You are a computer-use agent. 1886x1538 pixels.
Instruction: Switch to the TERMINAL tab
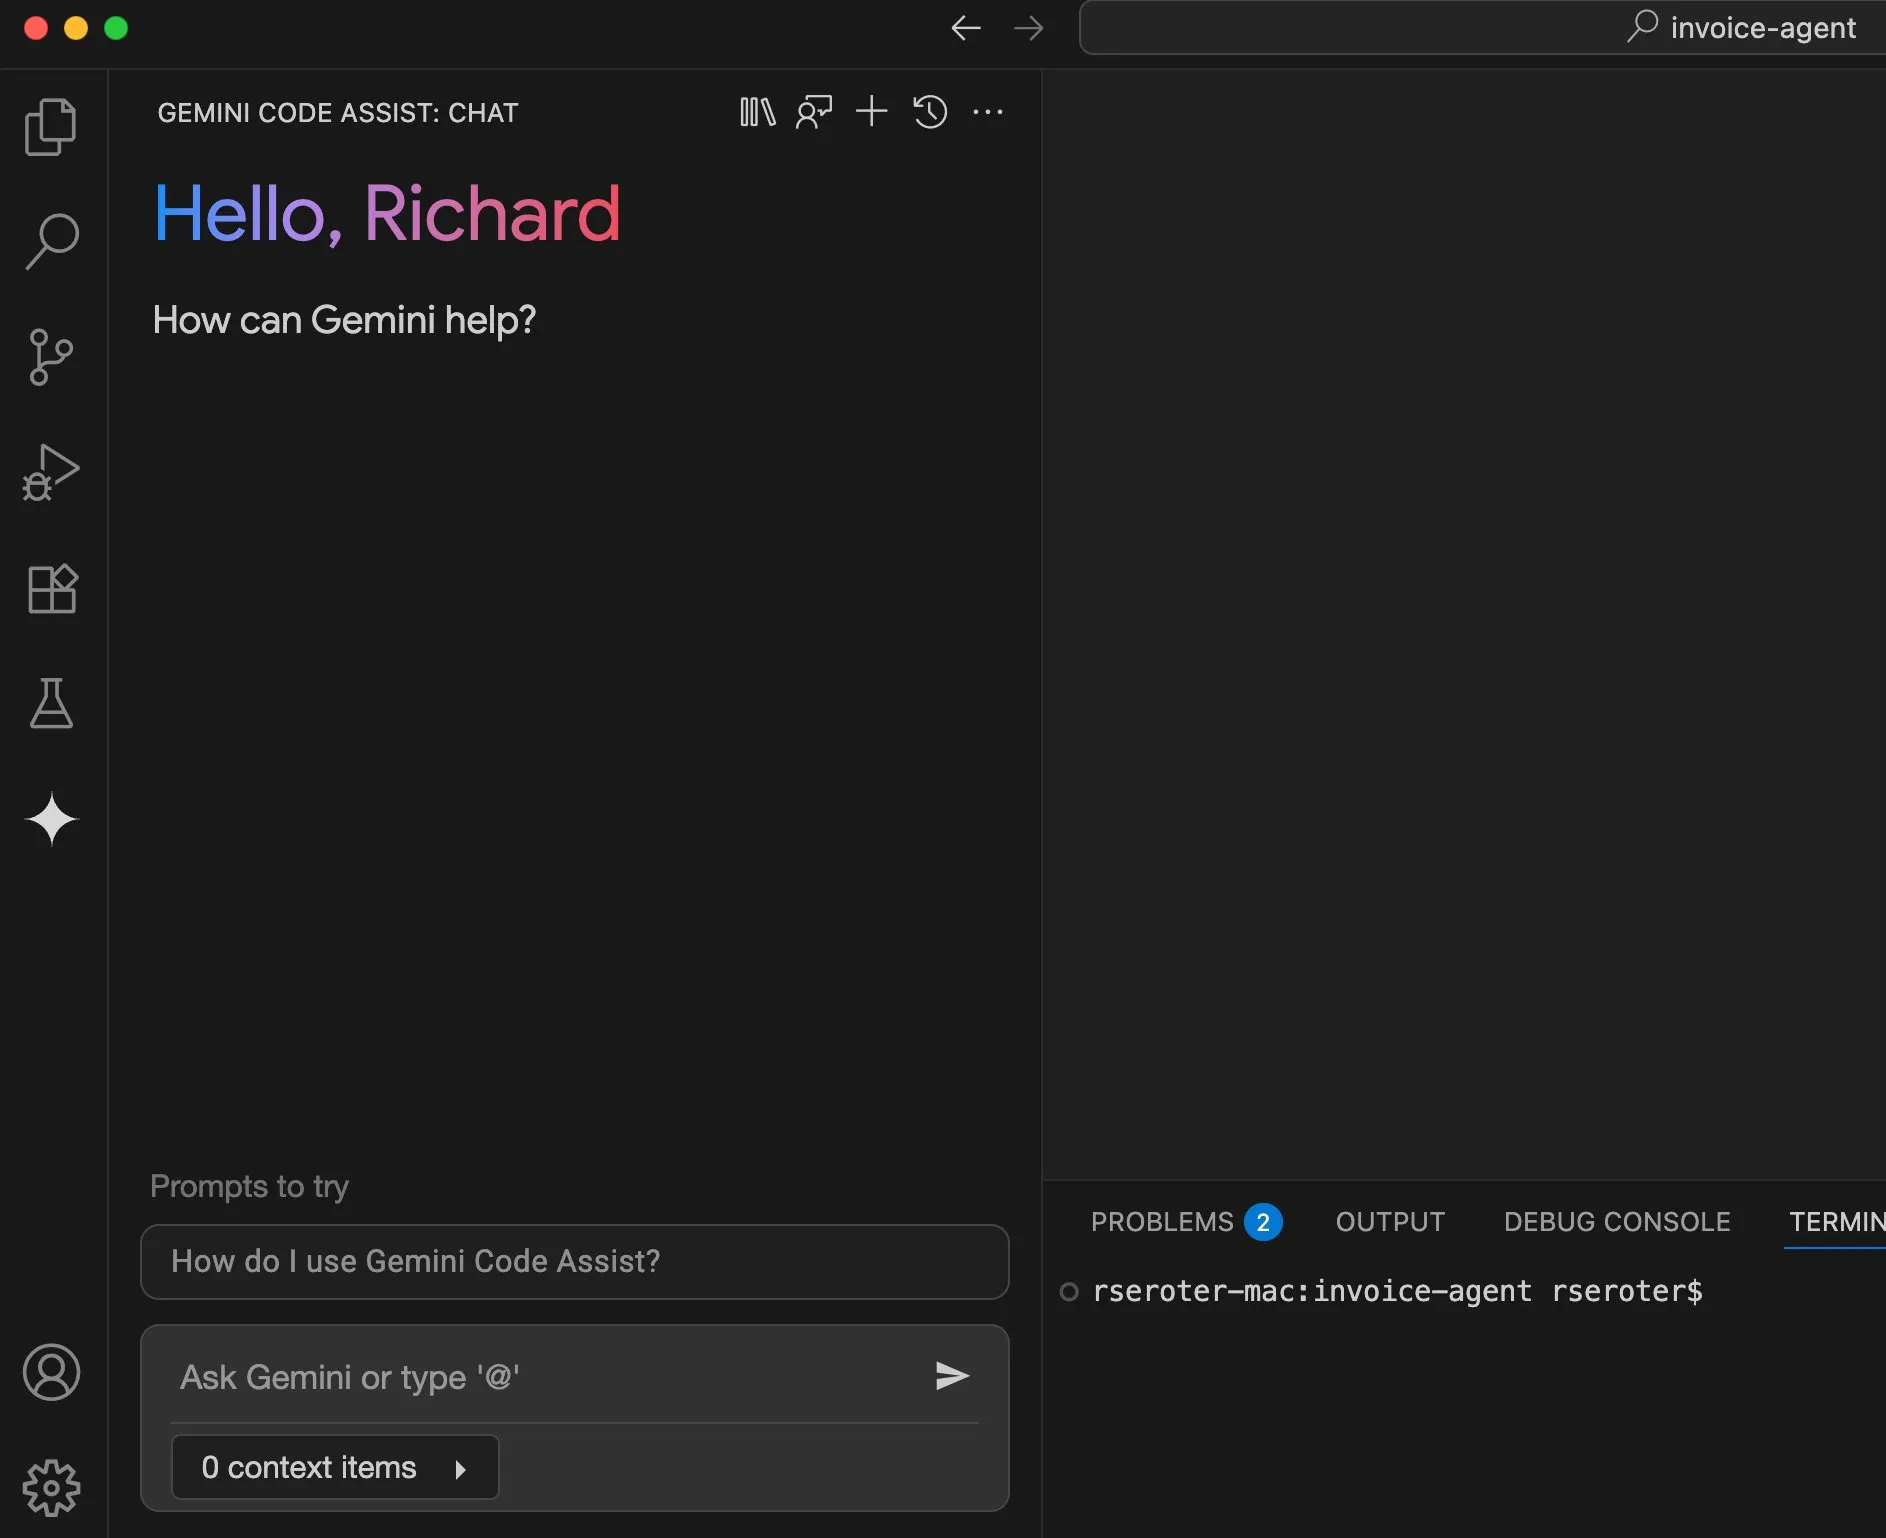tap(1837, 1222)
